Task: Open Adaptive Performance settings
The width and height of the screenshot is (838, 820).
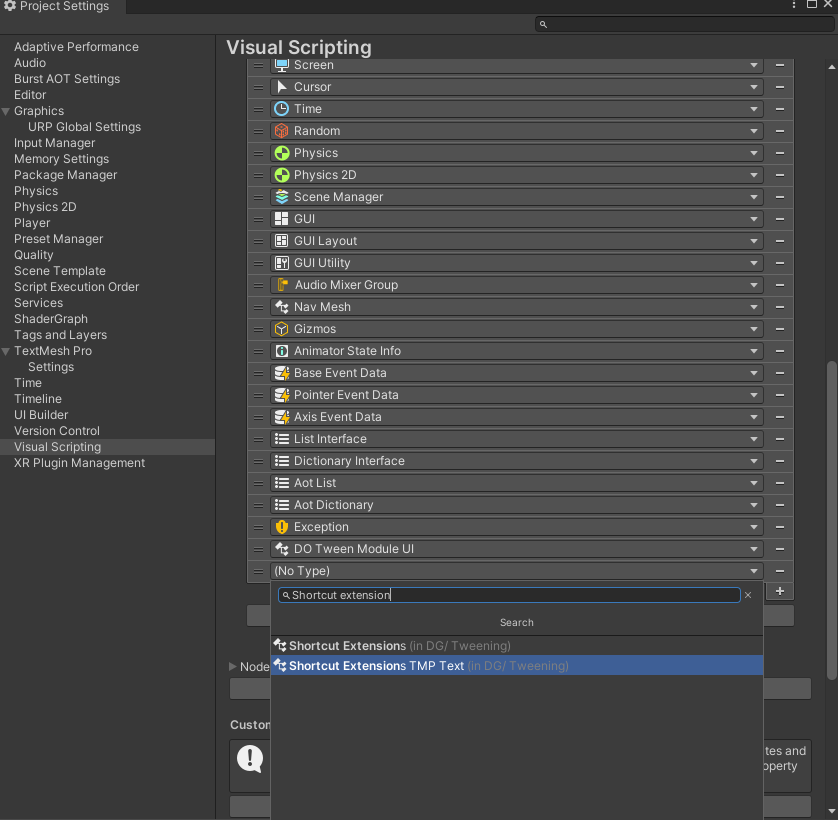Action: click(76, 47)
